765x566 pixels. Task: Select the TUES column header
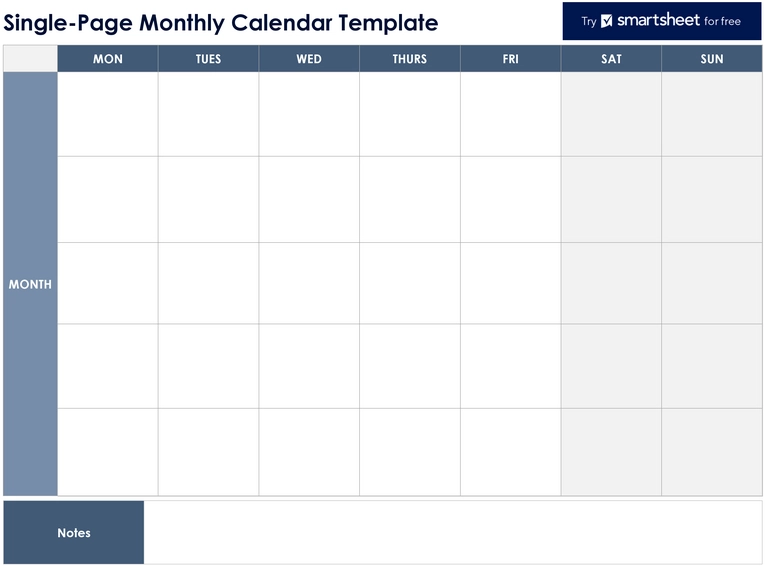[208, 59]
